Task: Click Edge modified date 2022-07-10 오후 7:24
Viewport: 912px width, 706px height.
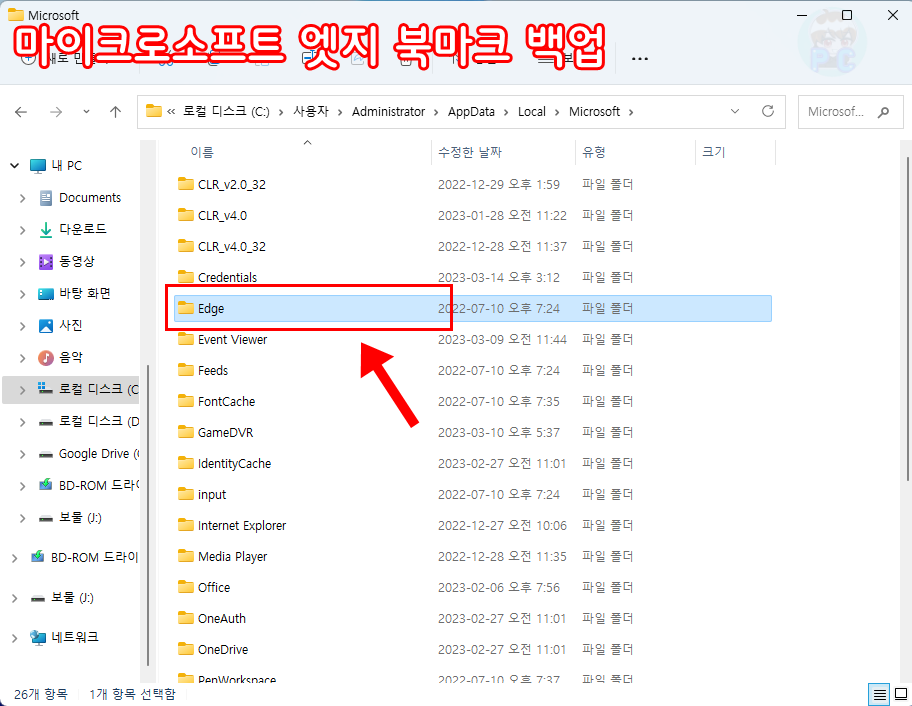Action: (498, 308)
